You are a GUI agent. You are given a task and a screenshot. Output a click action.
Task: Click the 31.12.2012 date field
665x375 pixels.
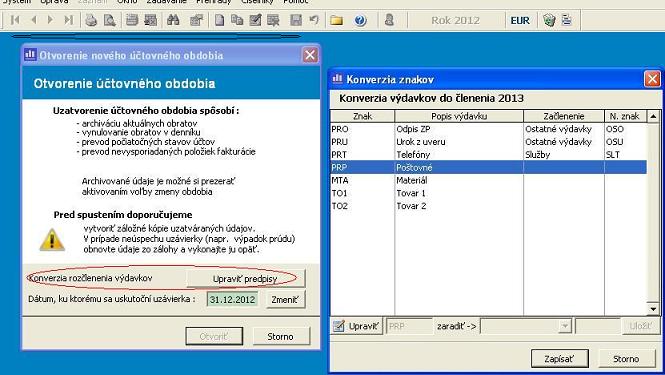tap(232, 299)
